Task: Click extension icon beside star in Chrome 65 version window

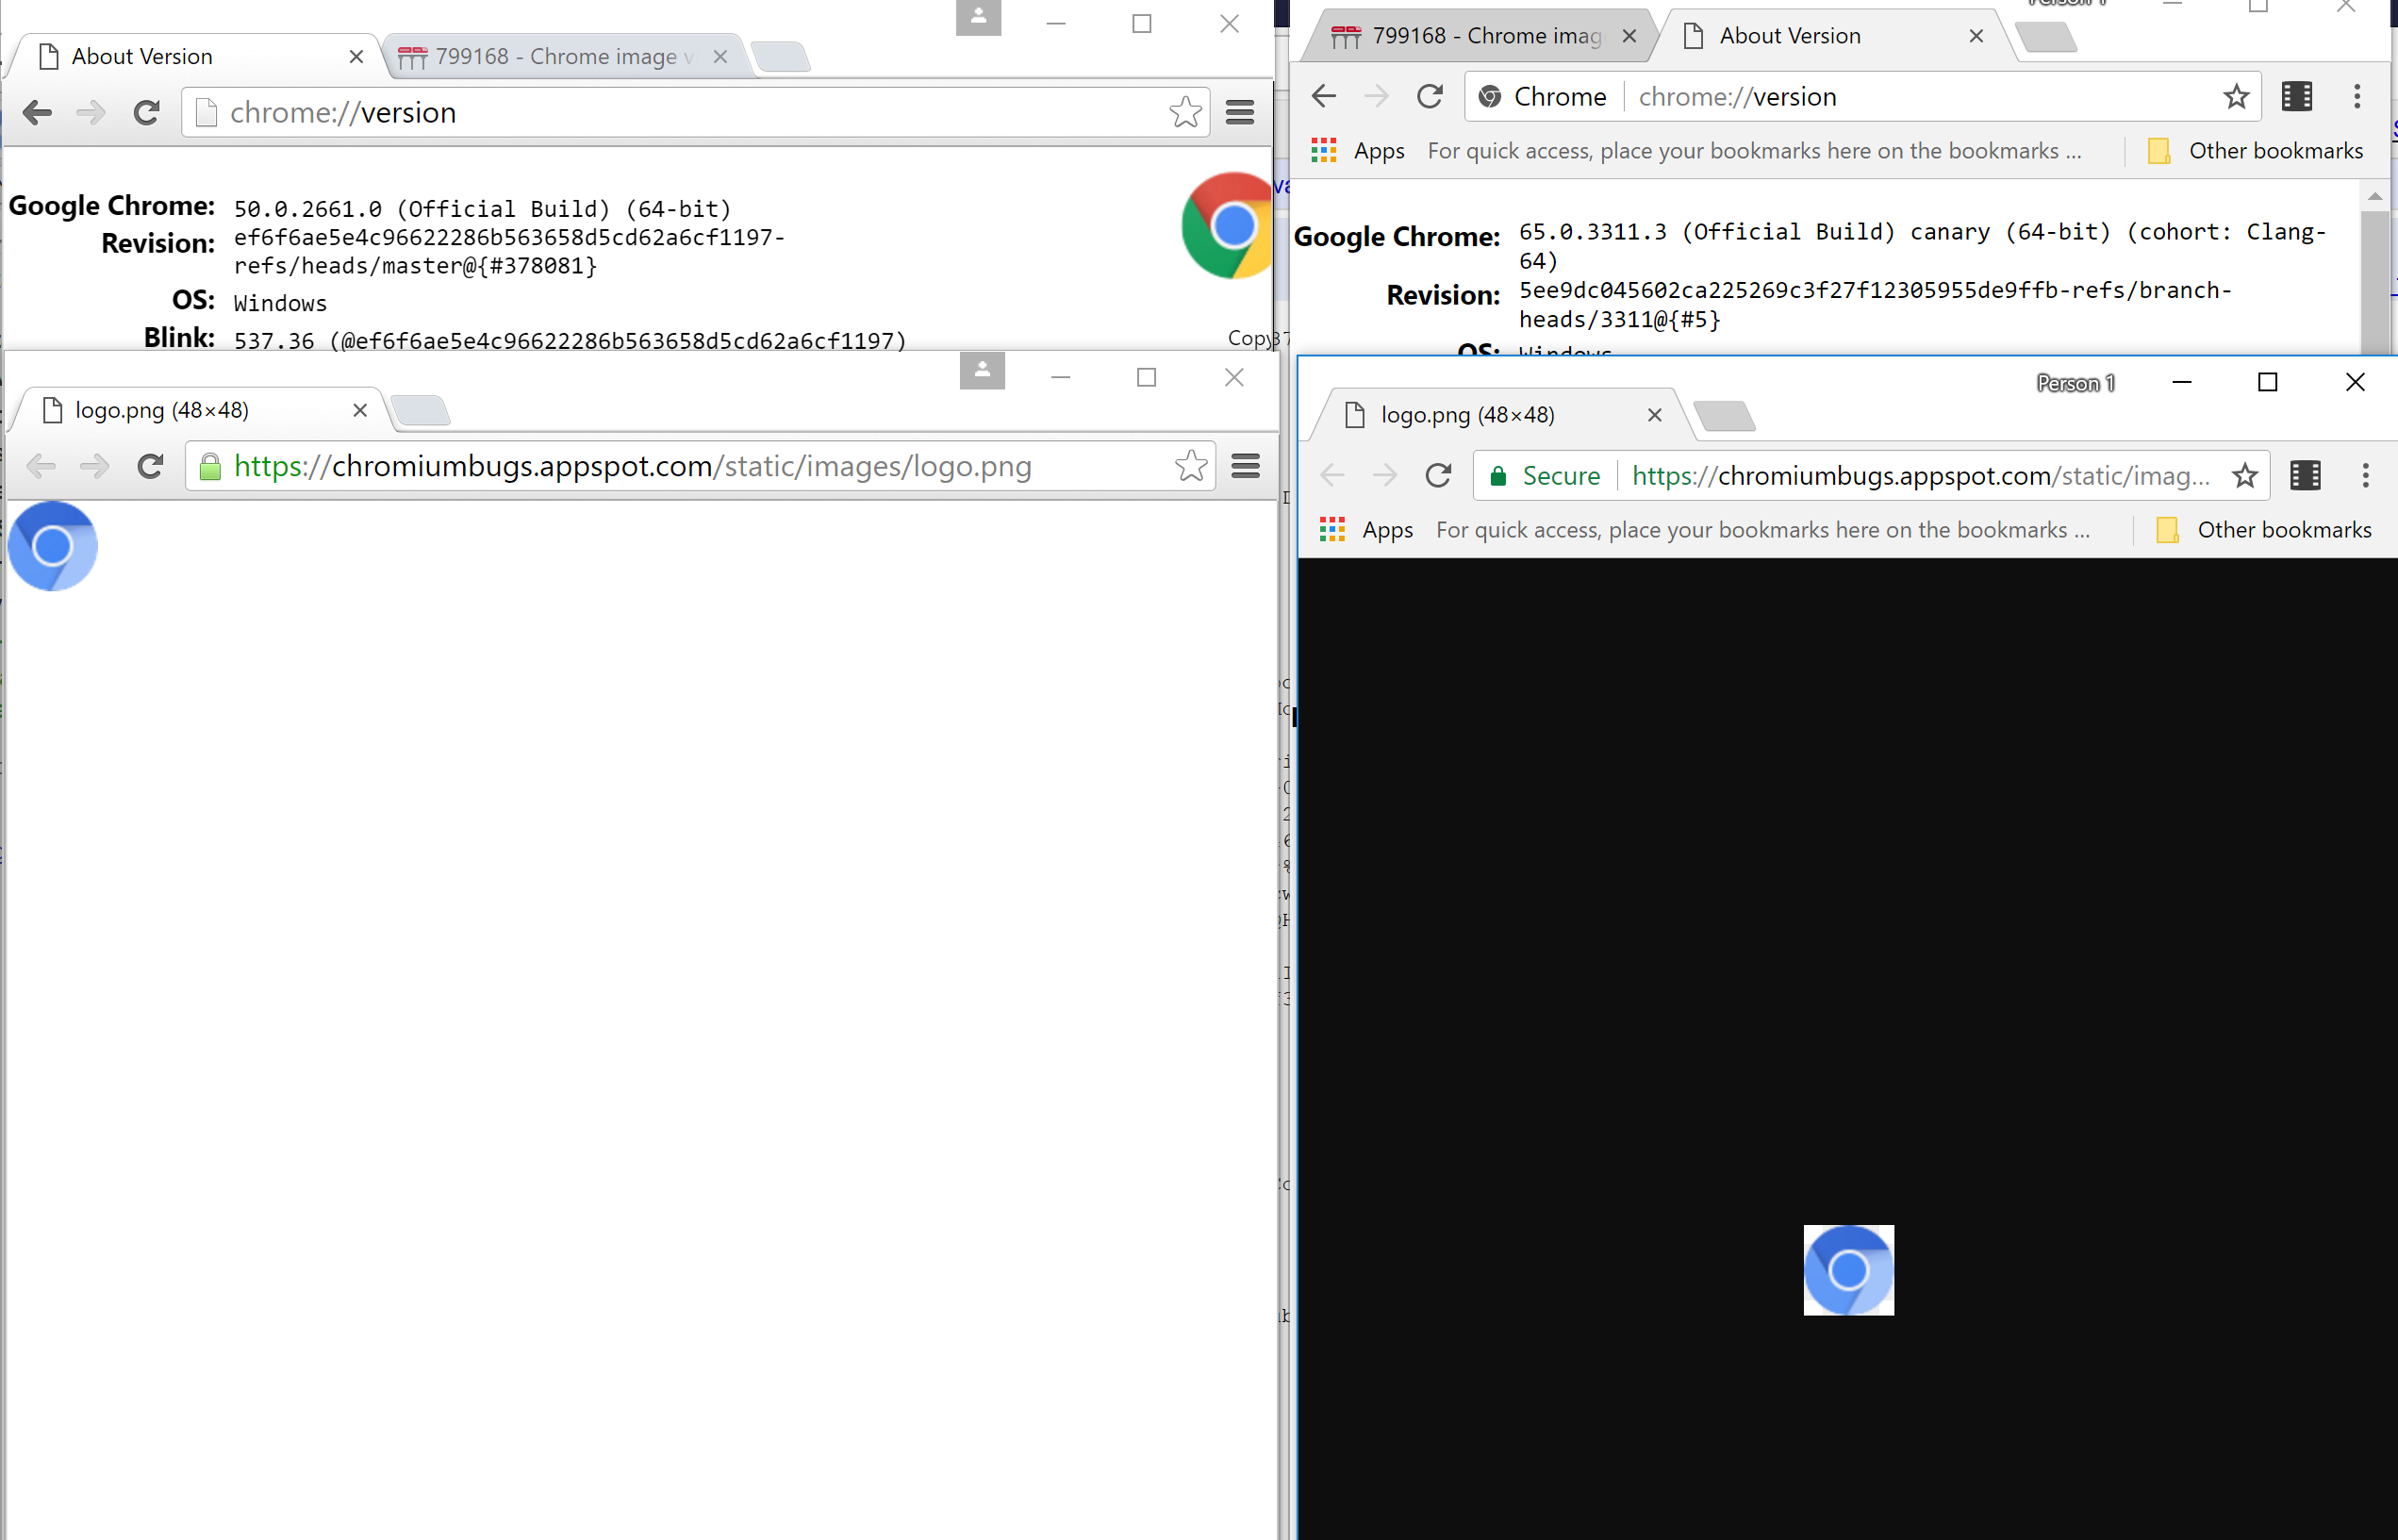Action: [x=2297, y=96]
